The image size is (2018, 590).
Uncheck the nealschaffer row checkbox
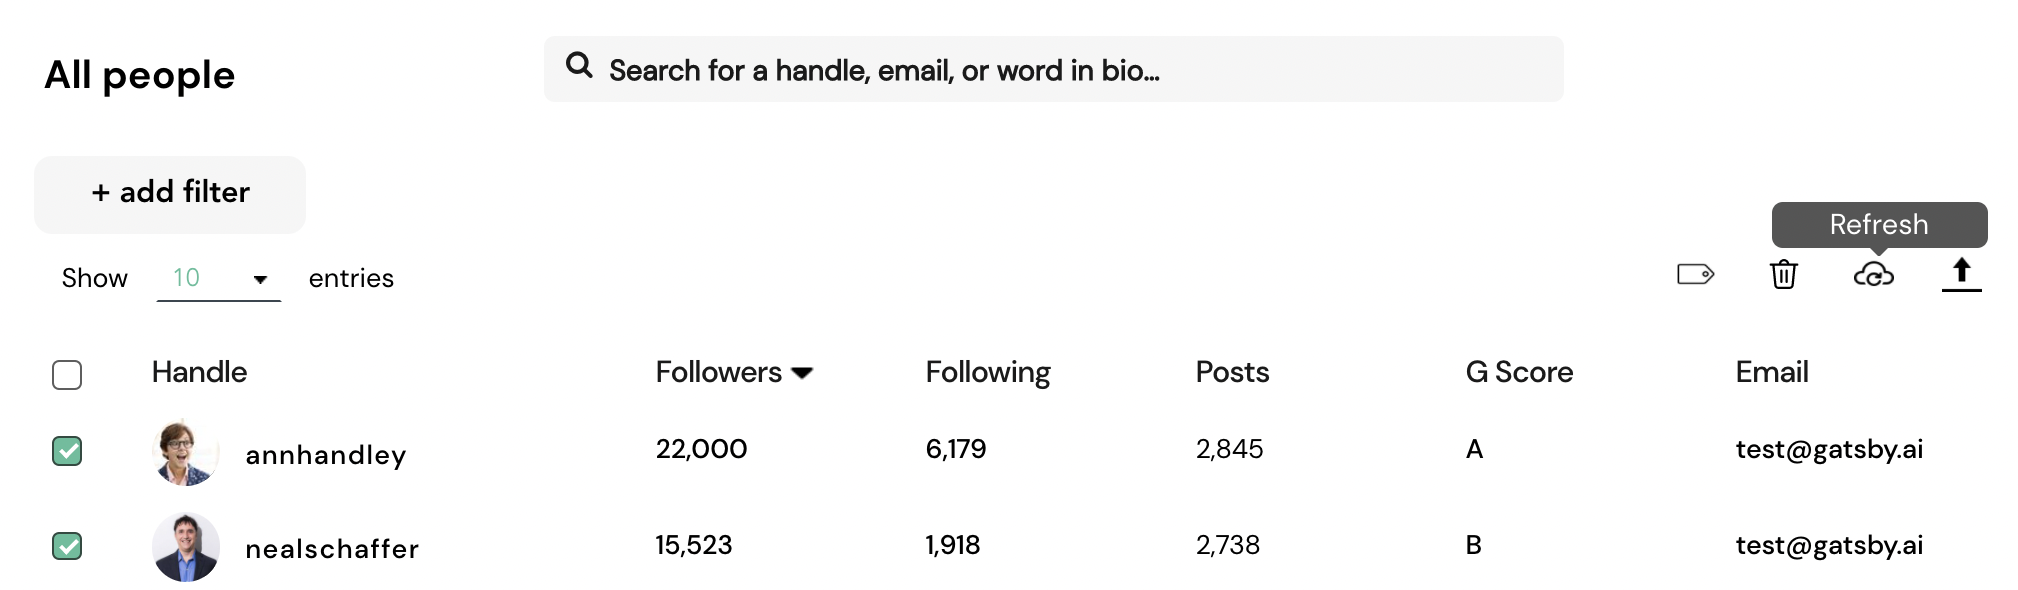(x=67, y=546)
